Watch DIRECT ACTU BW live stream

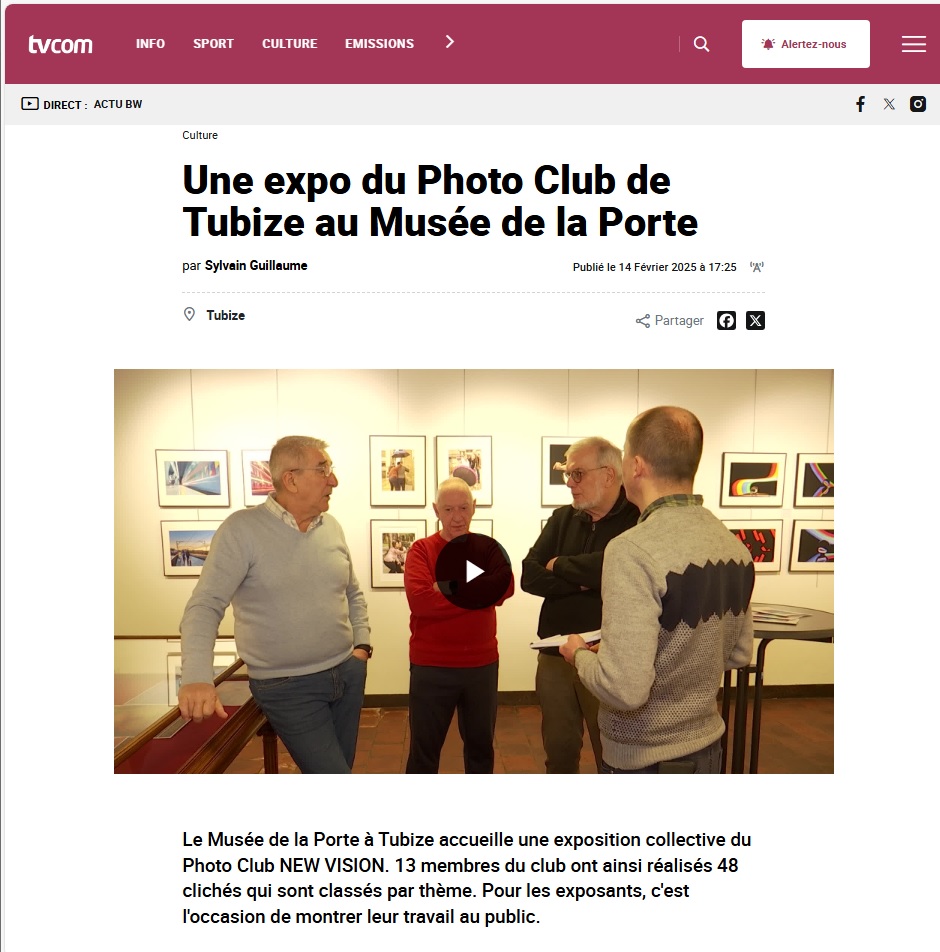click(x=81, y=104)
